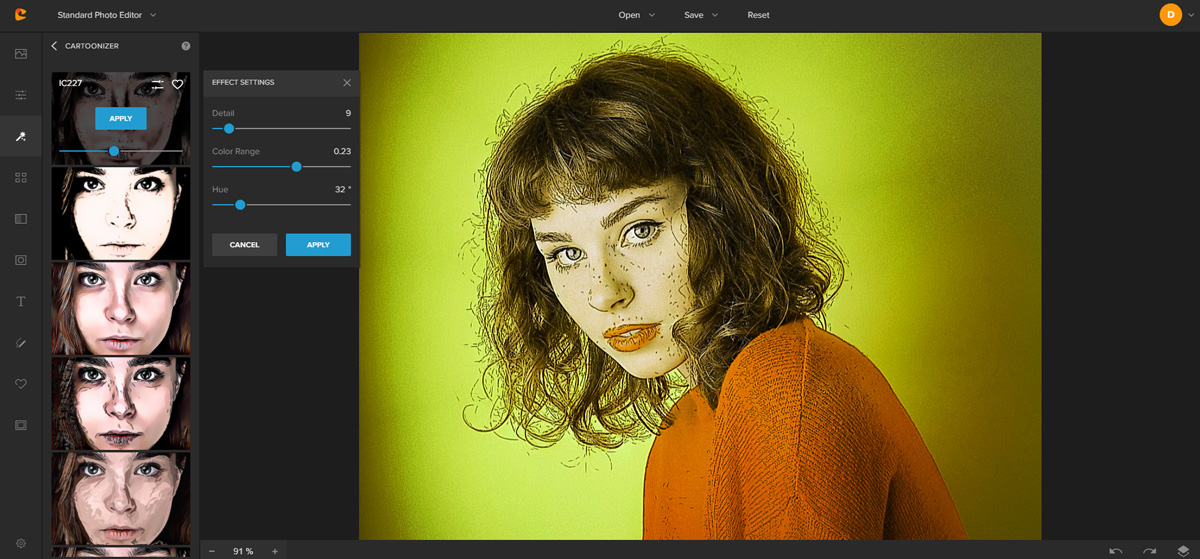Open the Layers panel icon

click(x=1183, y=551)
